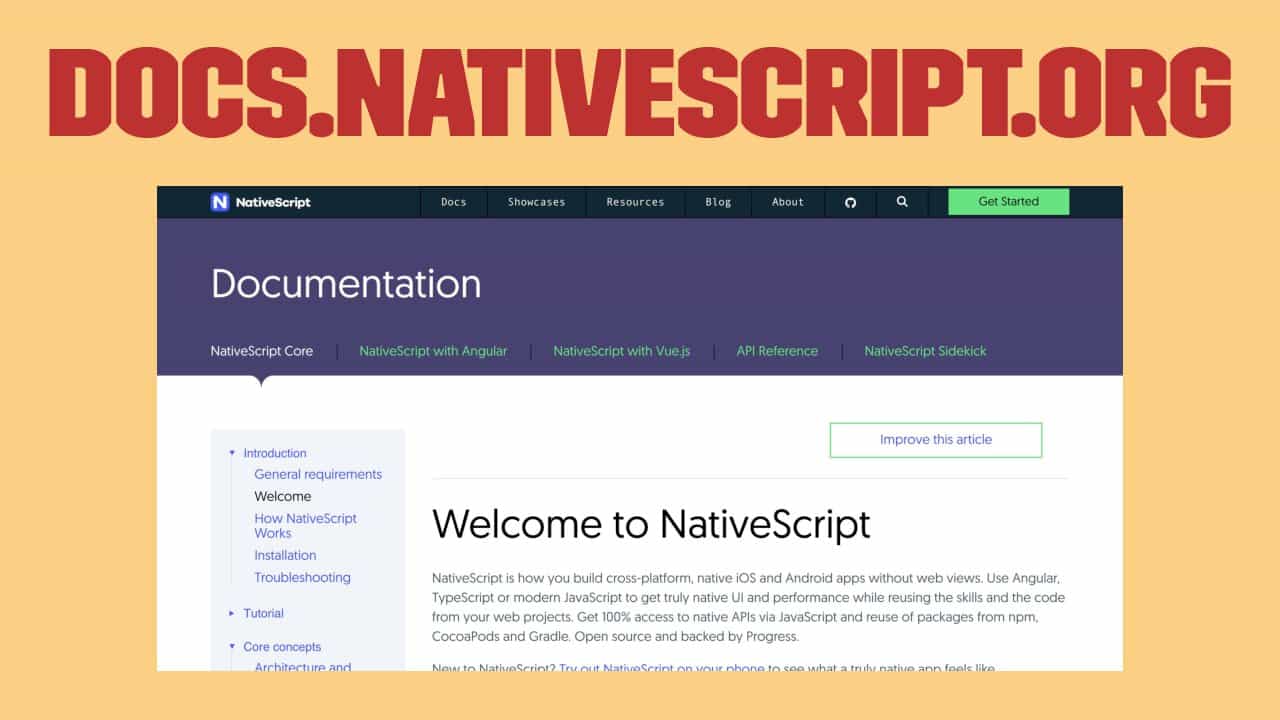Open the GitHub icon link
Screen dimensions: 1280x720
click(x=851, y=202)
